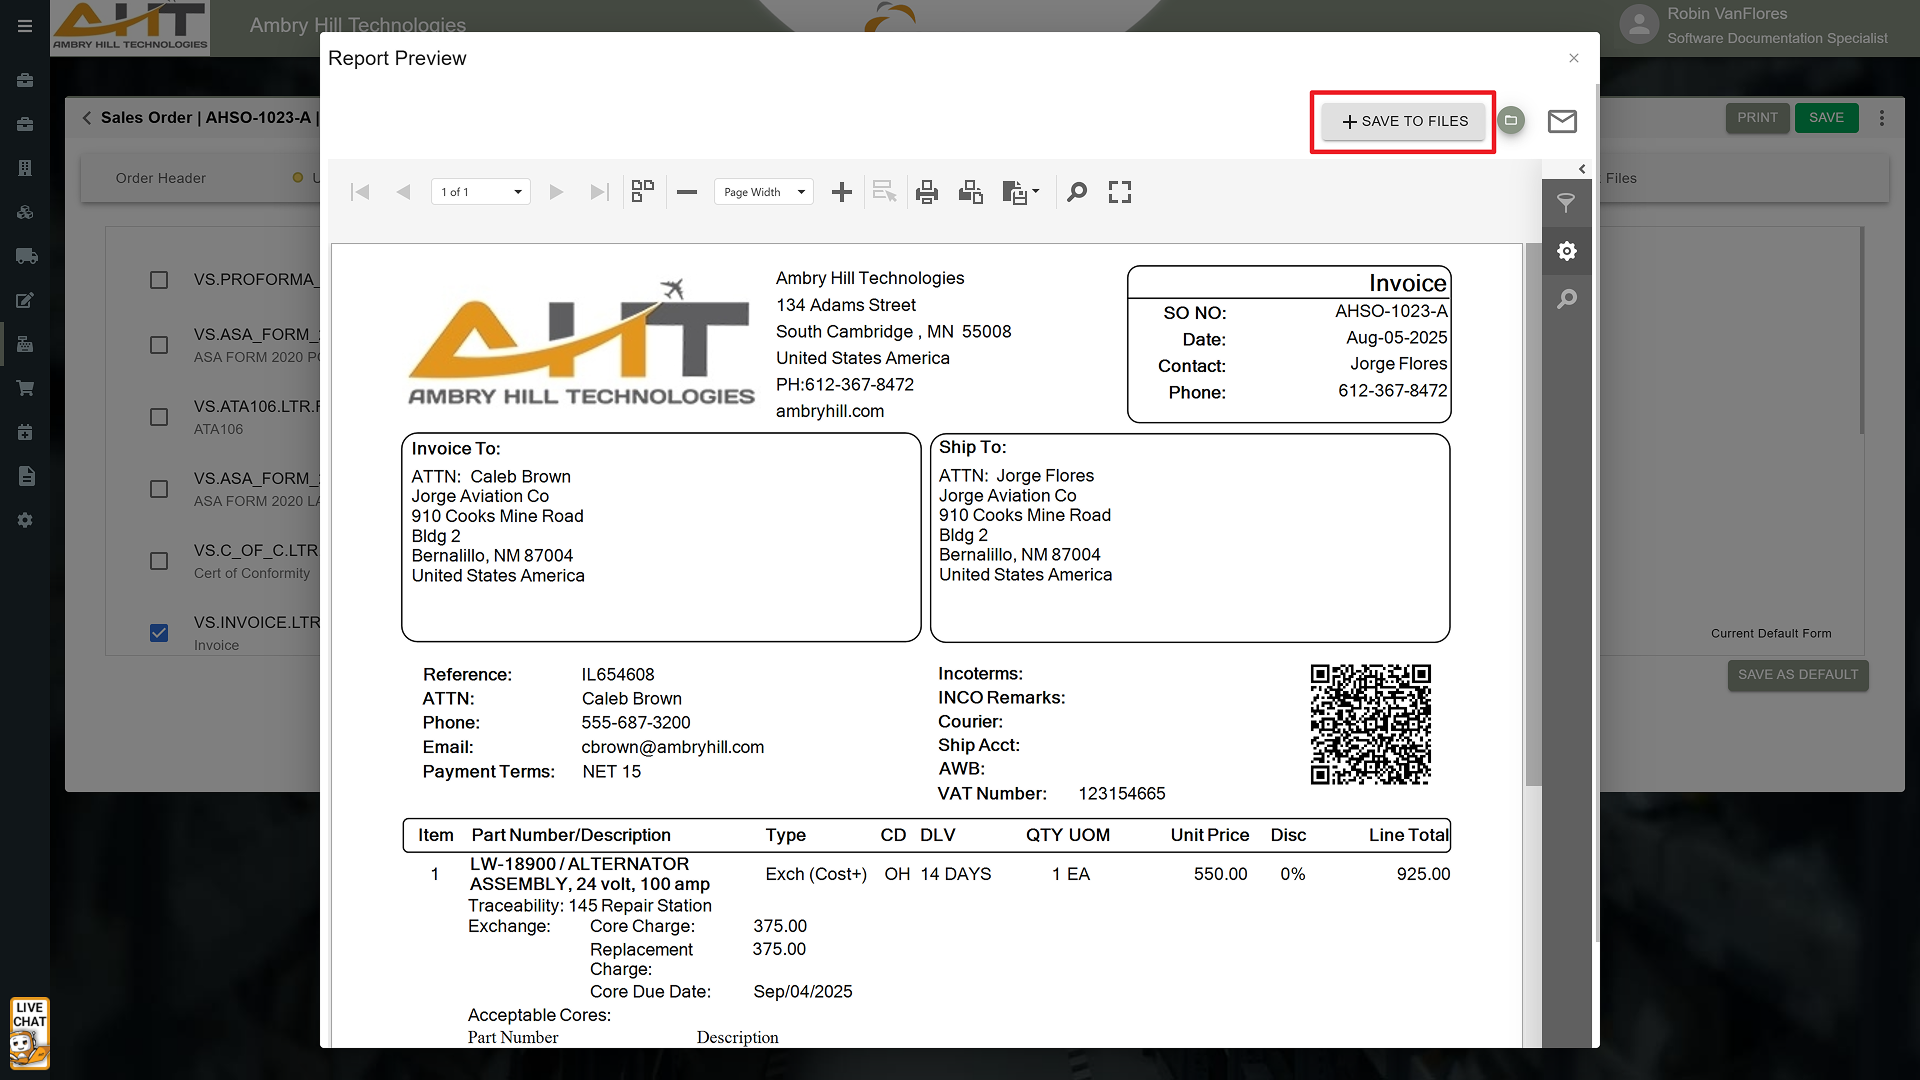The width and height of the screenshot is (1920, 1080).
Task: Open the report parameters filter panel
Action: [1567, 203]
